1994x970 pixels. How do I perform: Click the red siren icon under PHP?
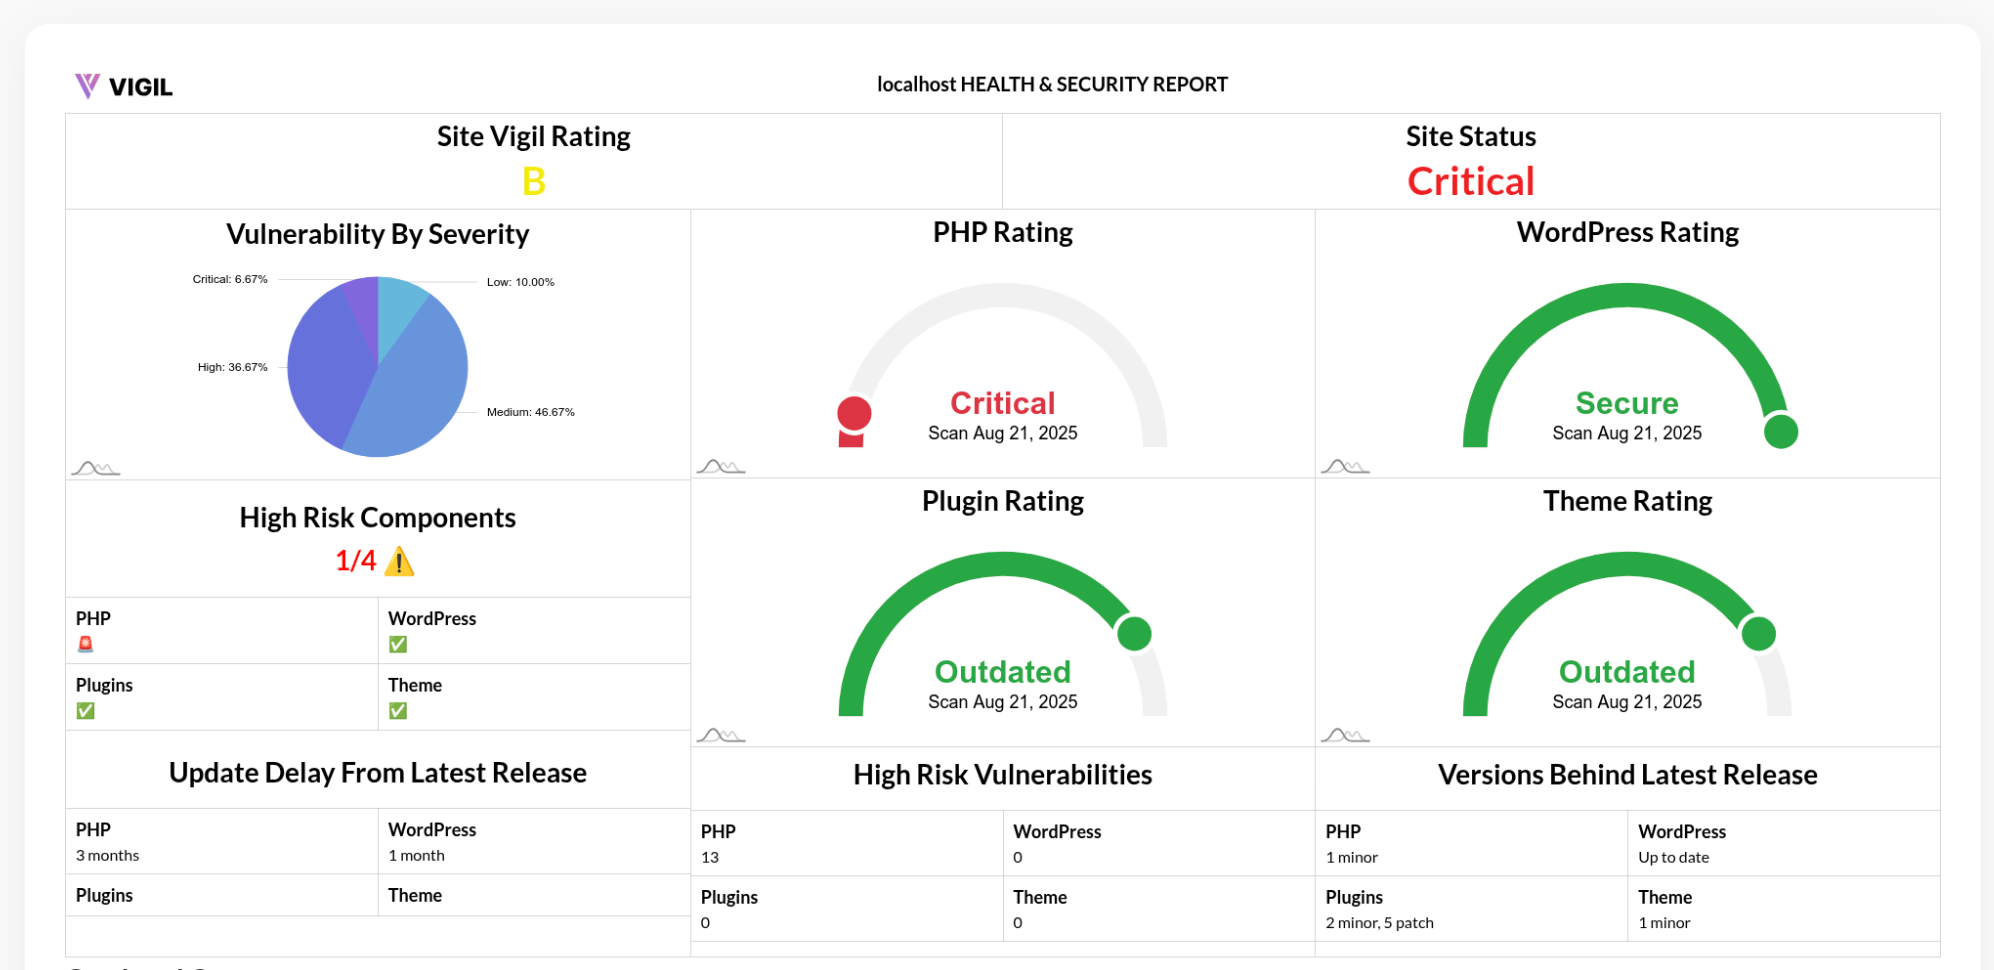[x=86, y=644]
